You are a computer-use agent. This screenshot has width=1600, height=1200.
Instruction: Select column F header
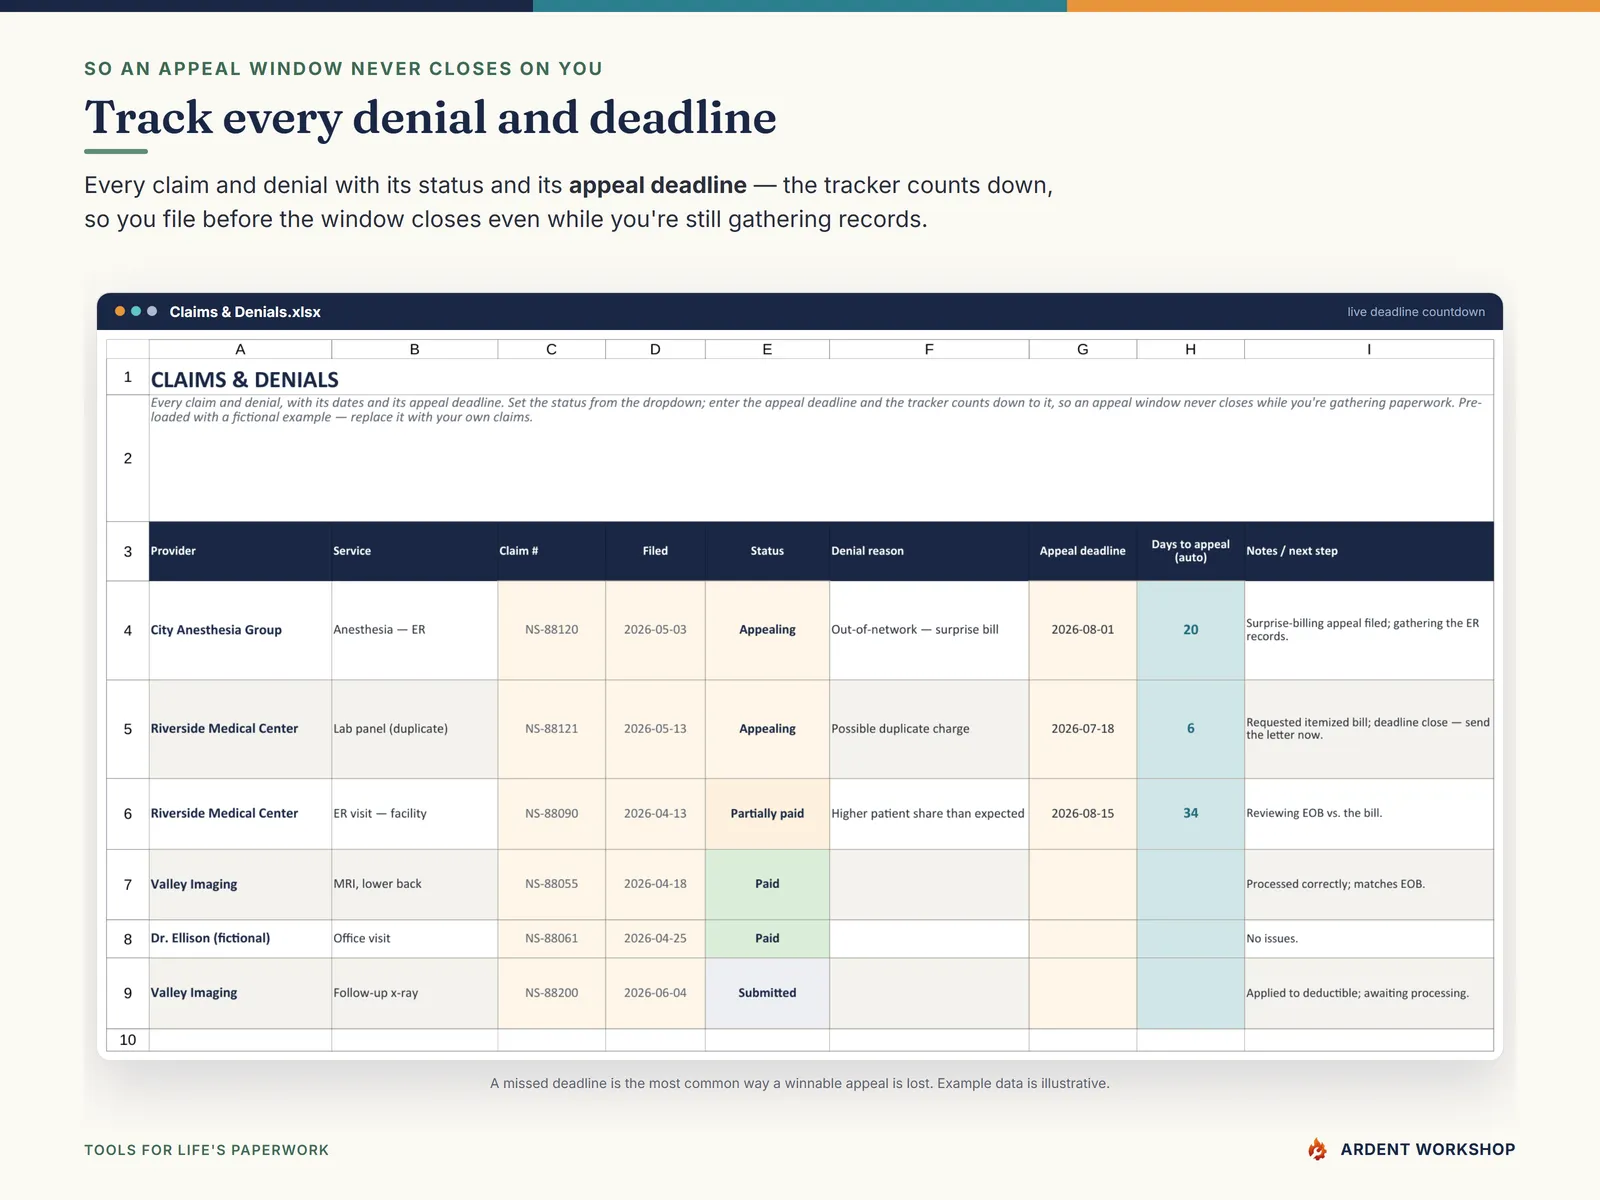pyautogui.click(x=929, y=349)
